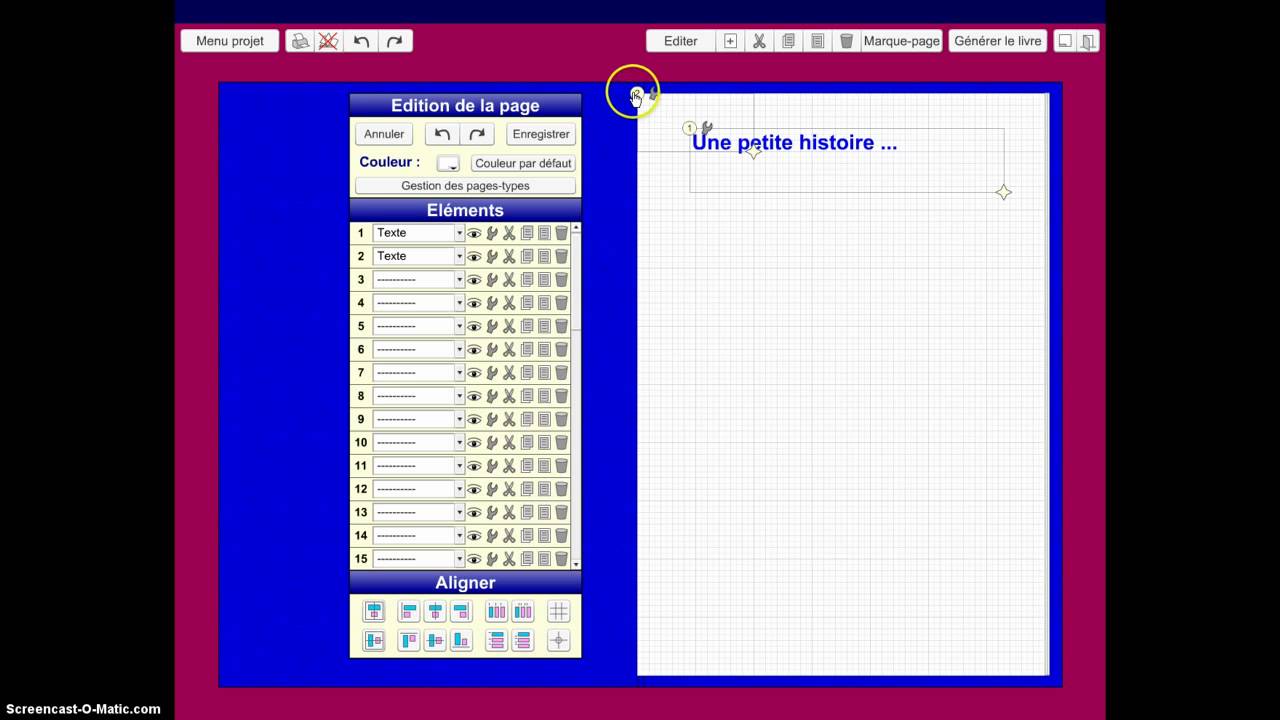Click the print icon in the top toolbar

coord(300,41)
